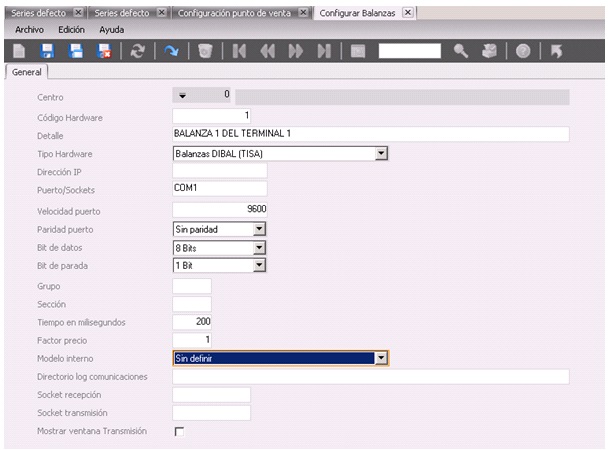Open help via question mark icon
612x450 pixels.
click(522, 50)
